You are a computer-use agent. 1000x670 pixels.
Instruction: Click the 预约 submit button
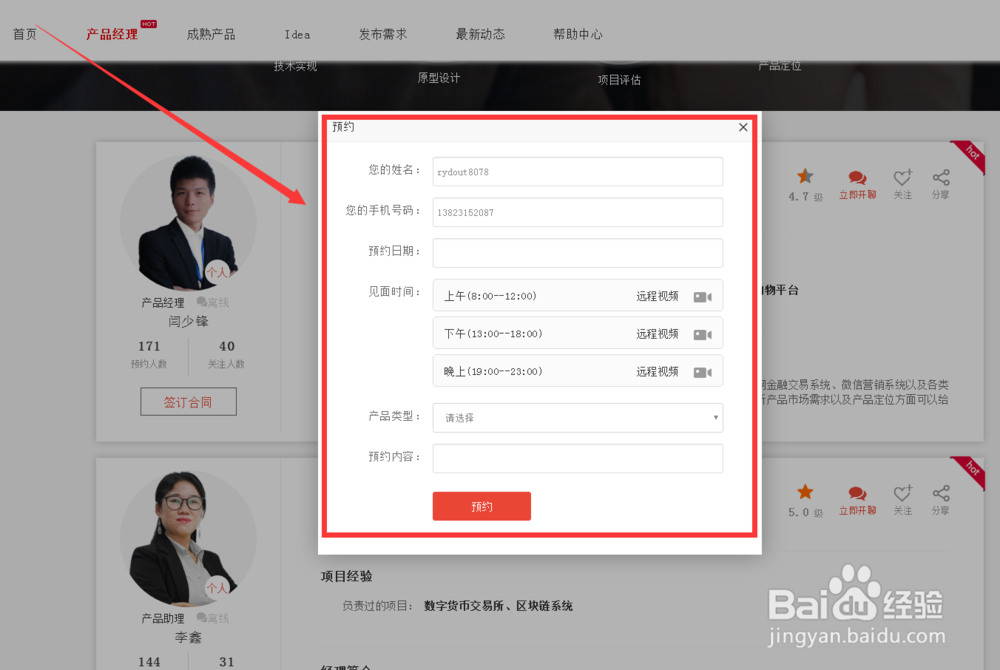click(x=481, y=506)
